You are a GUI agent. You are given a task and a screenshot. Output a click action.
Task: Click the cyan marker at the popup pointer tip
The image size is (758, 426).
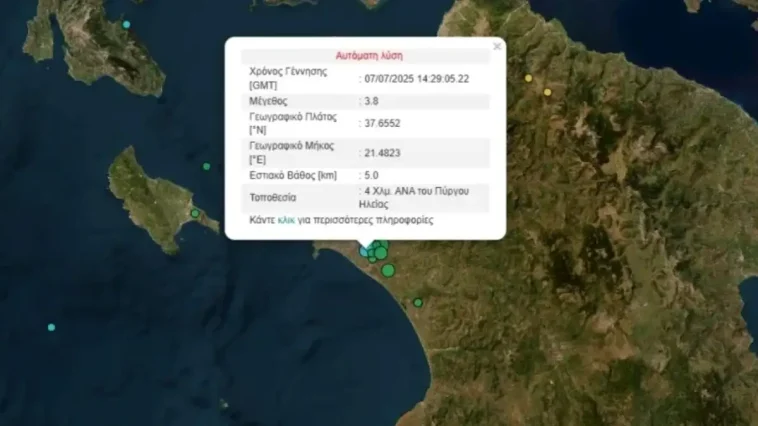(365, 251)
